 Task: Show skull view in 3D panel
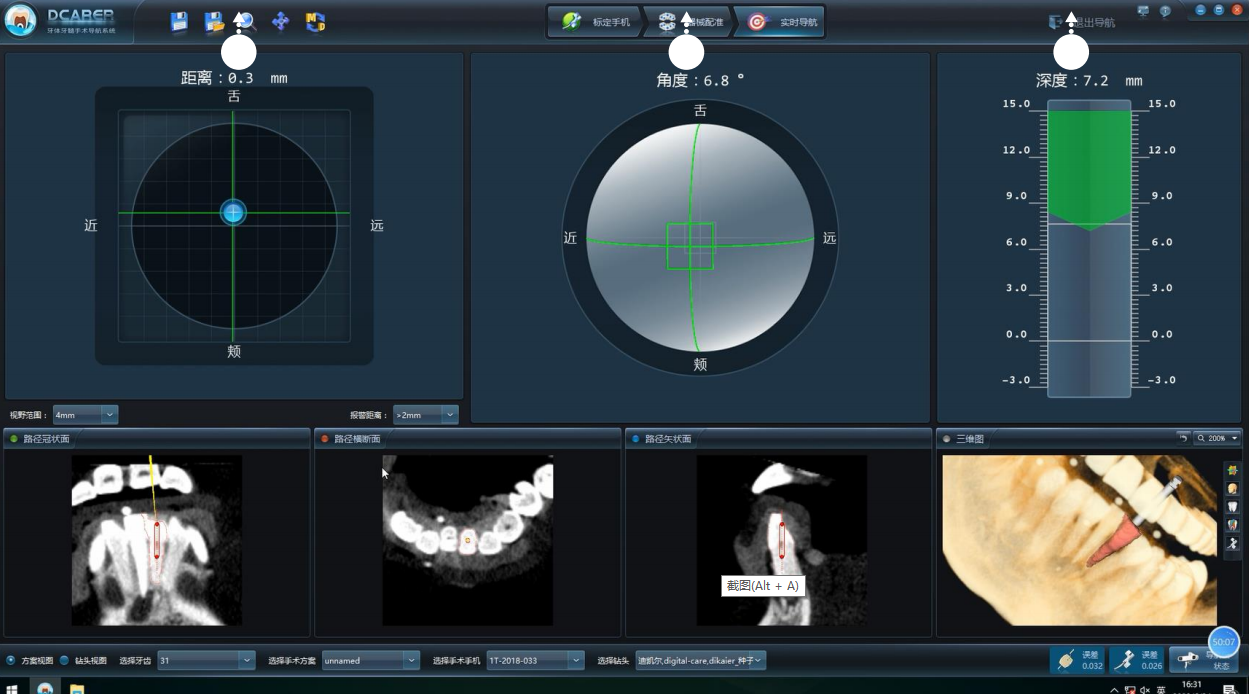point(1232,488)
